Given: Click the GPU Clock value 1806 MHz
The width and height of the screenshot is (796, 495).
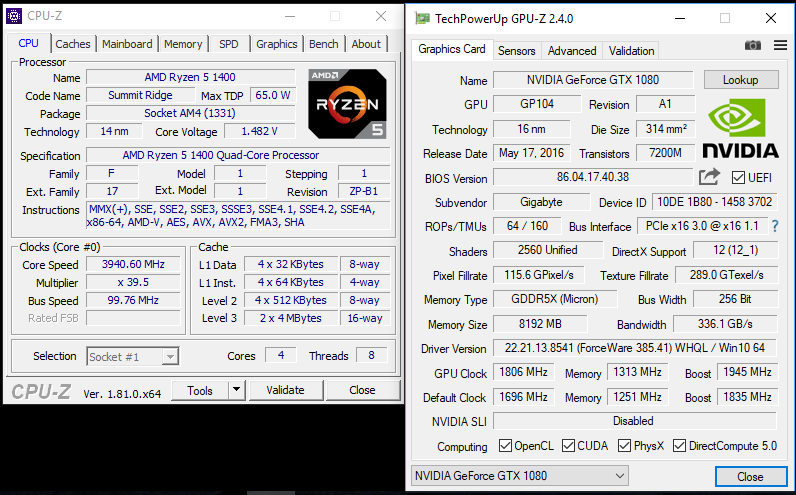Looking at the screenshot, I should click(523, 372).
